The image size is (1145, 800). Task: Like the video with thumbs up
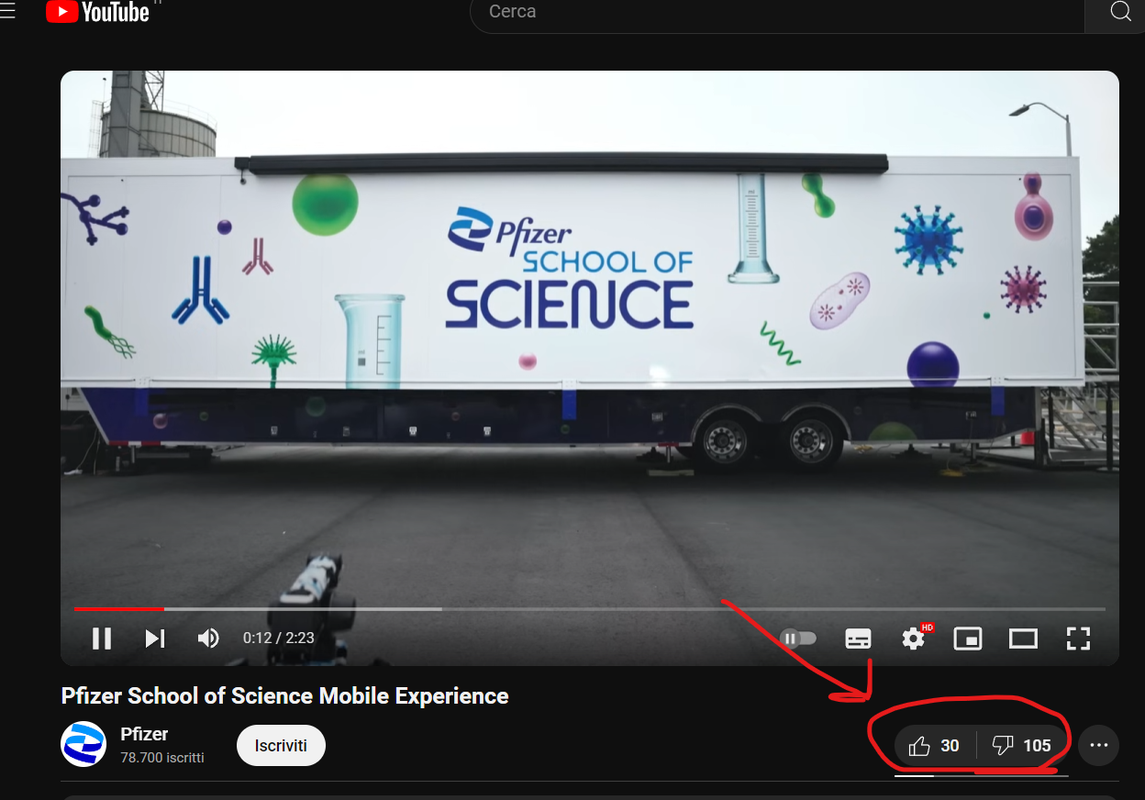tap(935, 745)
